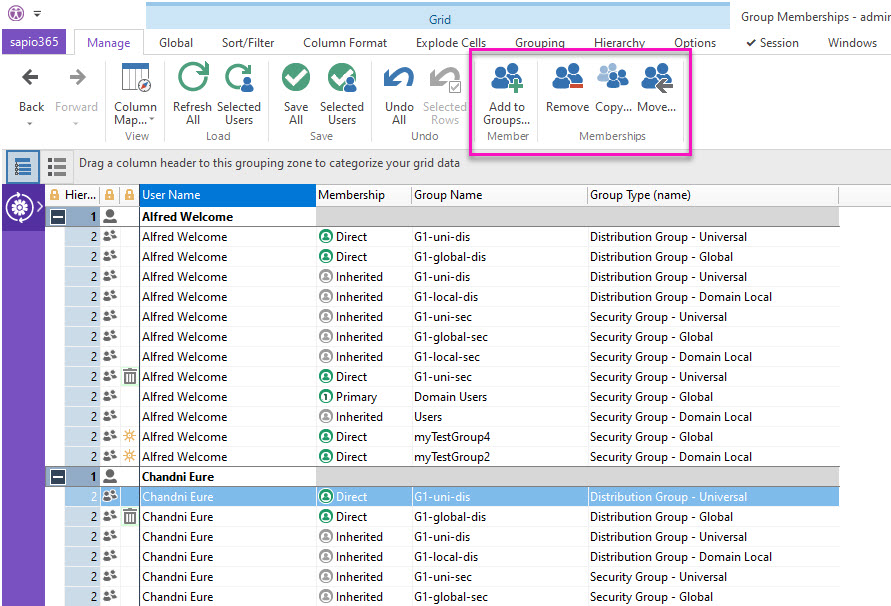Click the purple gear sidebar icon
Image resolution: width=891 pixels, height=606 pixels.
(x=20, y=207)
